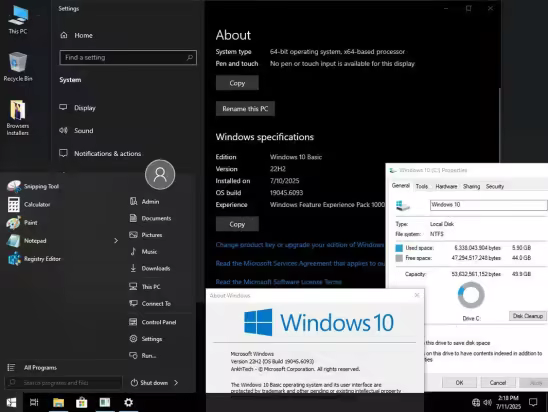
Task: Open This PC desktop icon
Action: pos(18,20)
